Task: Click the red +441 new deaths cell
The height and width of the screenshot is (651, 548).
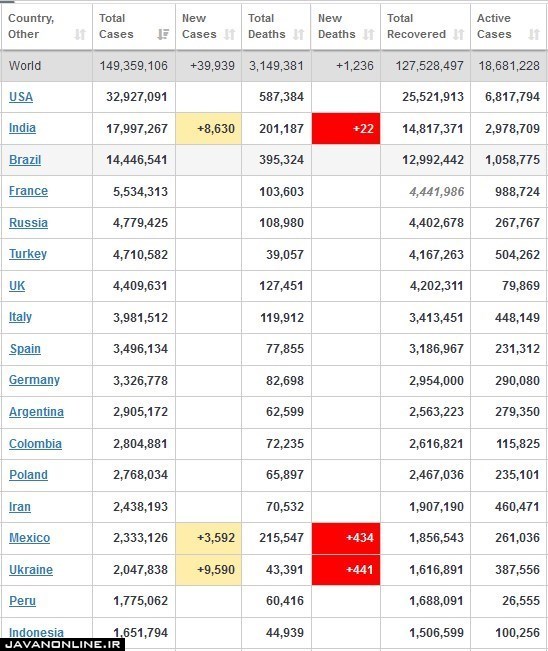Action: tap(346, 570)
